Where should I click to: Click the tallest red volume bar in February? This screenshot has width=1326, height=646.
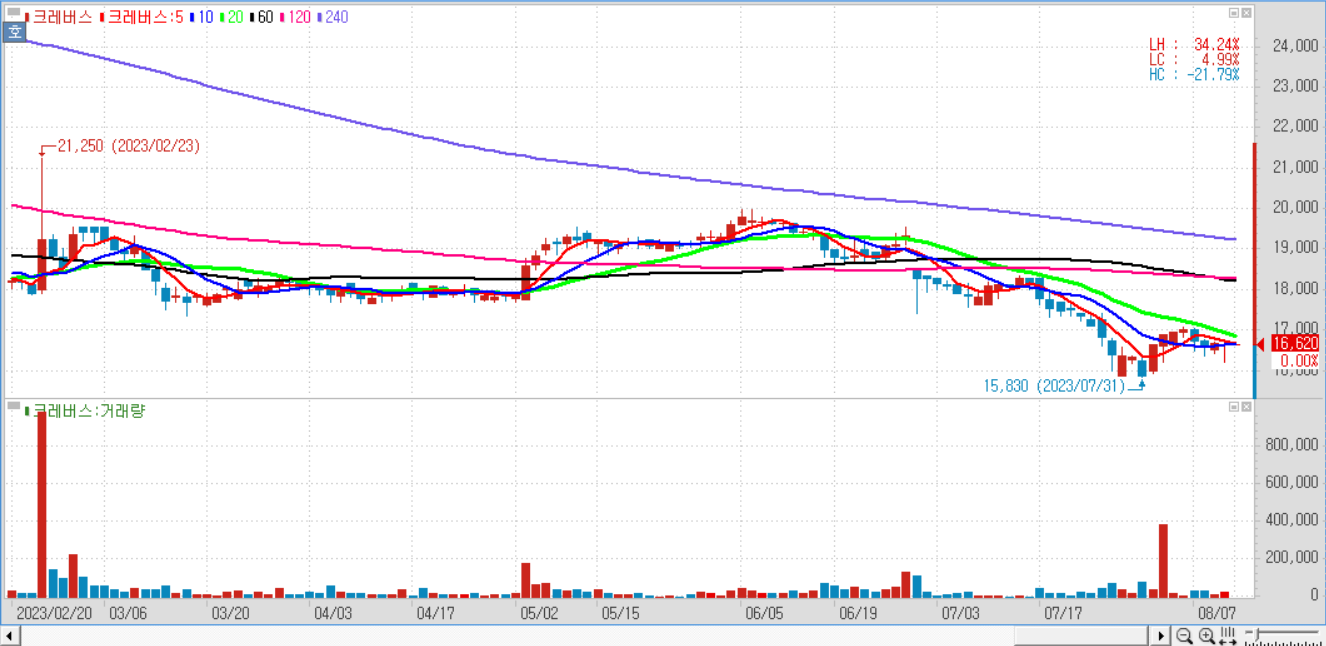42,505
